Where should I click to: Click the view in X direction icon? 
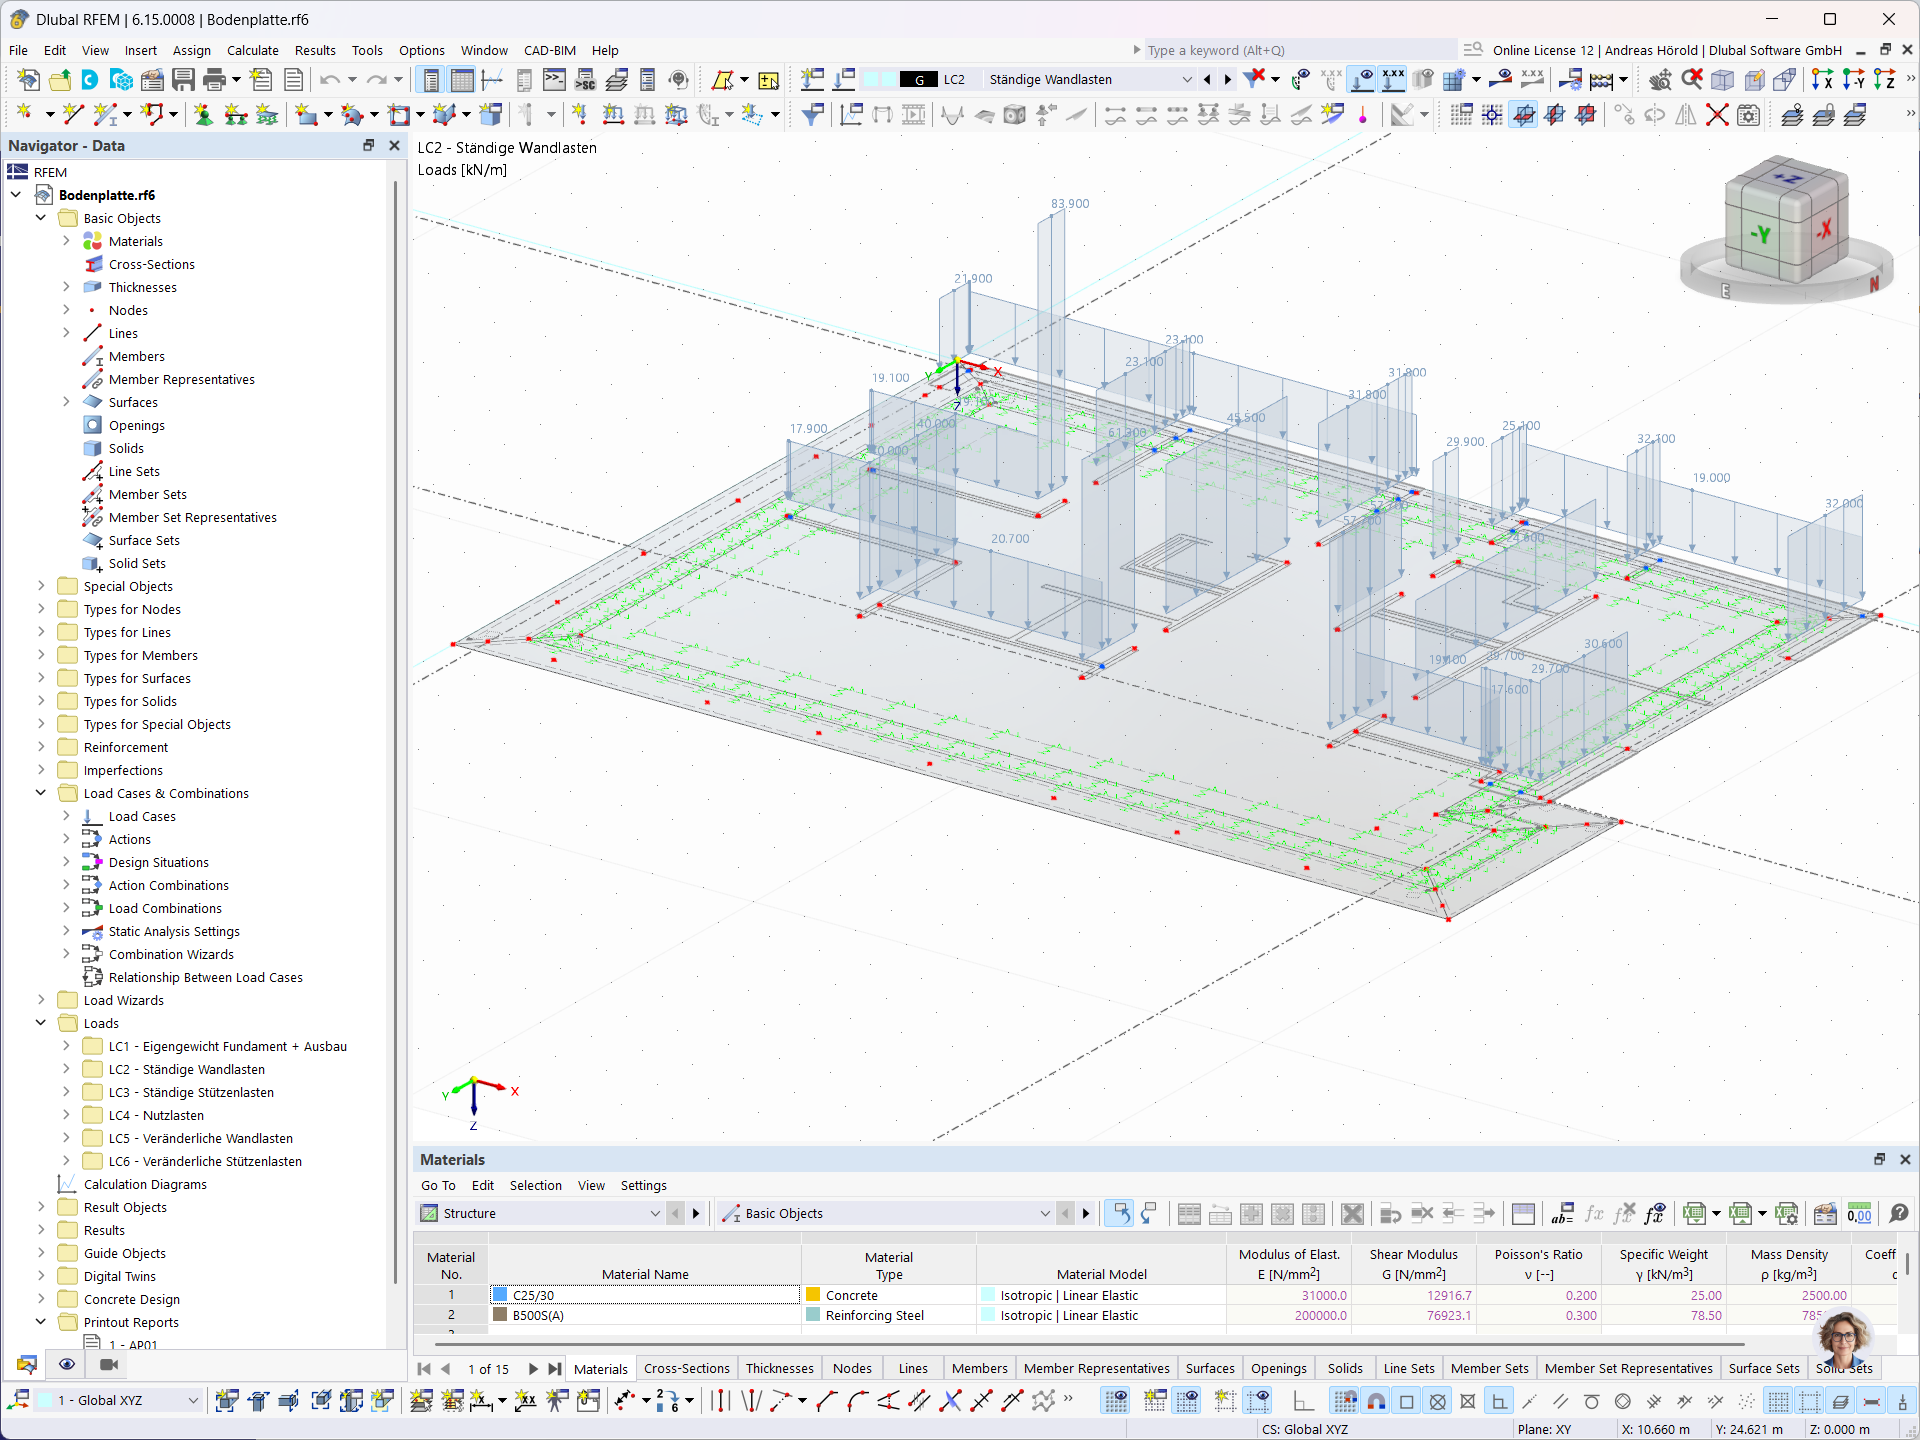(1822, 80)
